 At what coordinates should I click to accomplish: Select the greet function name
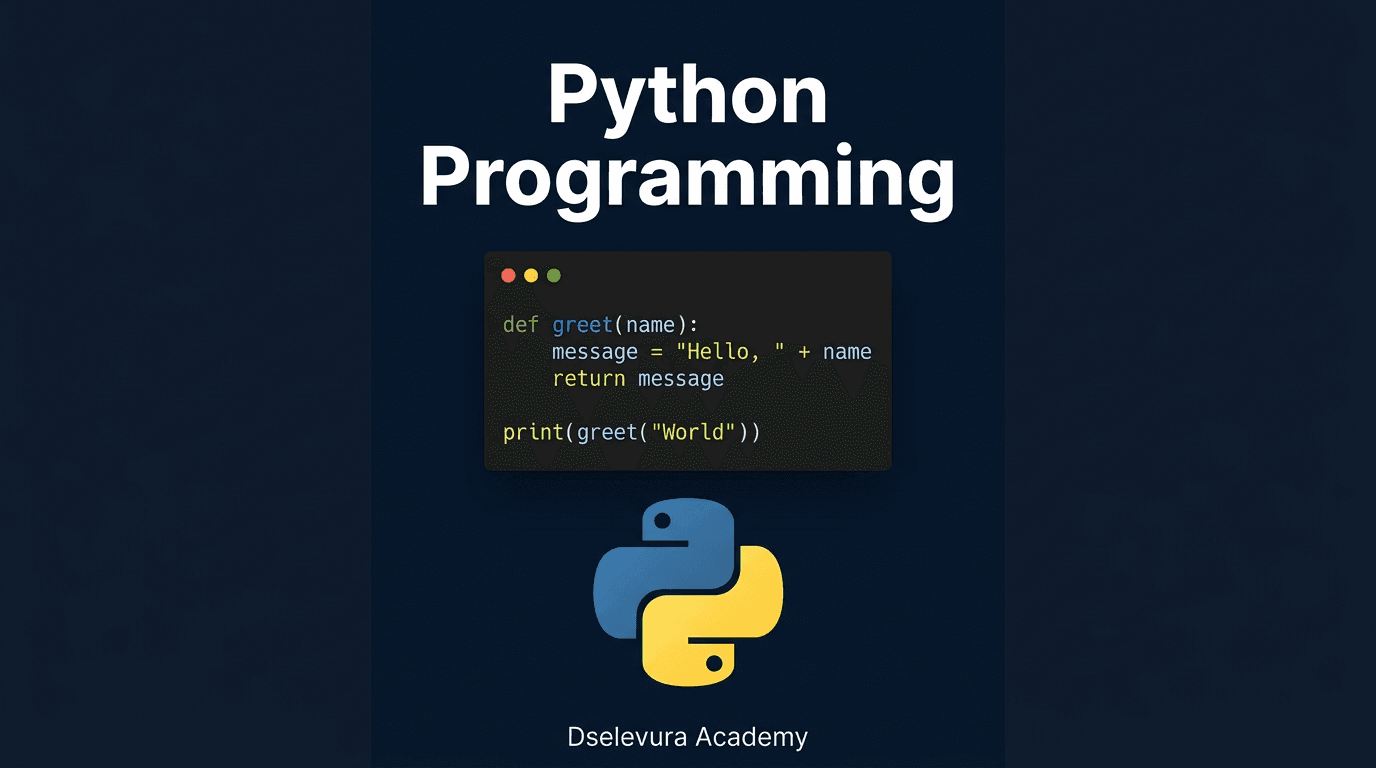[583, 324]
